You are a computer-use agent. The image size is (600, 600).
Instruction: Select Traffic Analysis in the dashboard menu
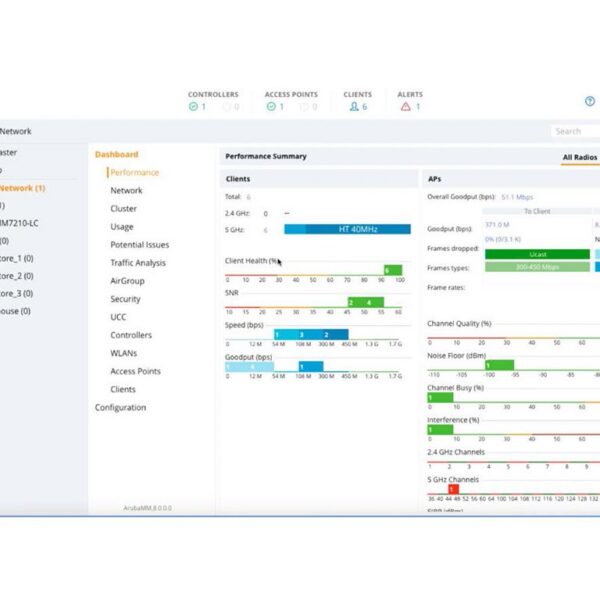click(x=138, y=263)
